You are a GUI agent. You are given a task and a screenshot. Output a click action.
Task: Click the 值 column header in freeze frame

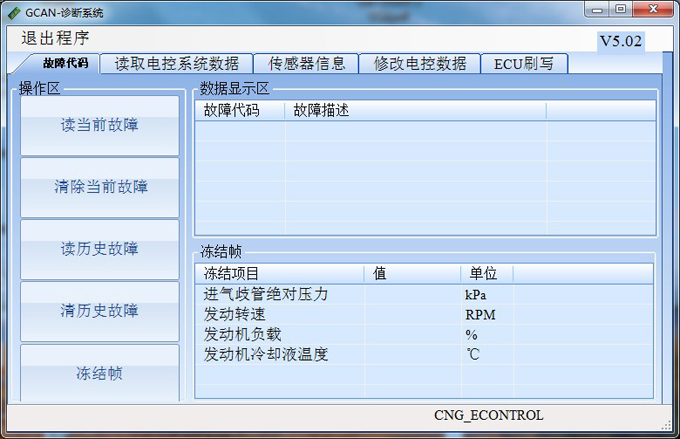pyautogui.click(x=380, y=273)
